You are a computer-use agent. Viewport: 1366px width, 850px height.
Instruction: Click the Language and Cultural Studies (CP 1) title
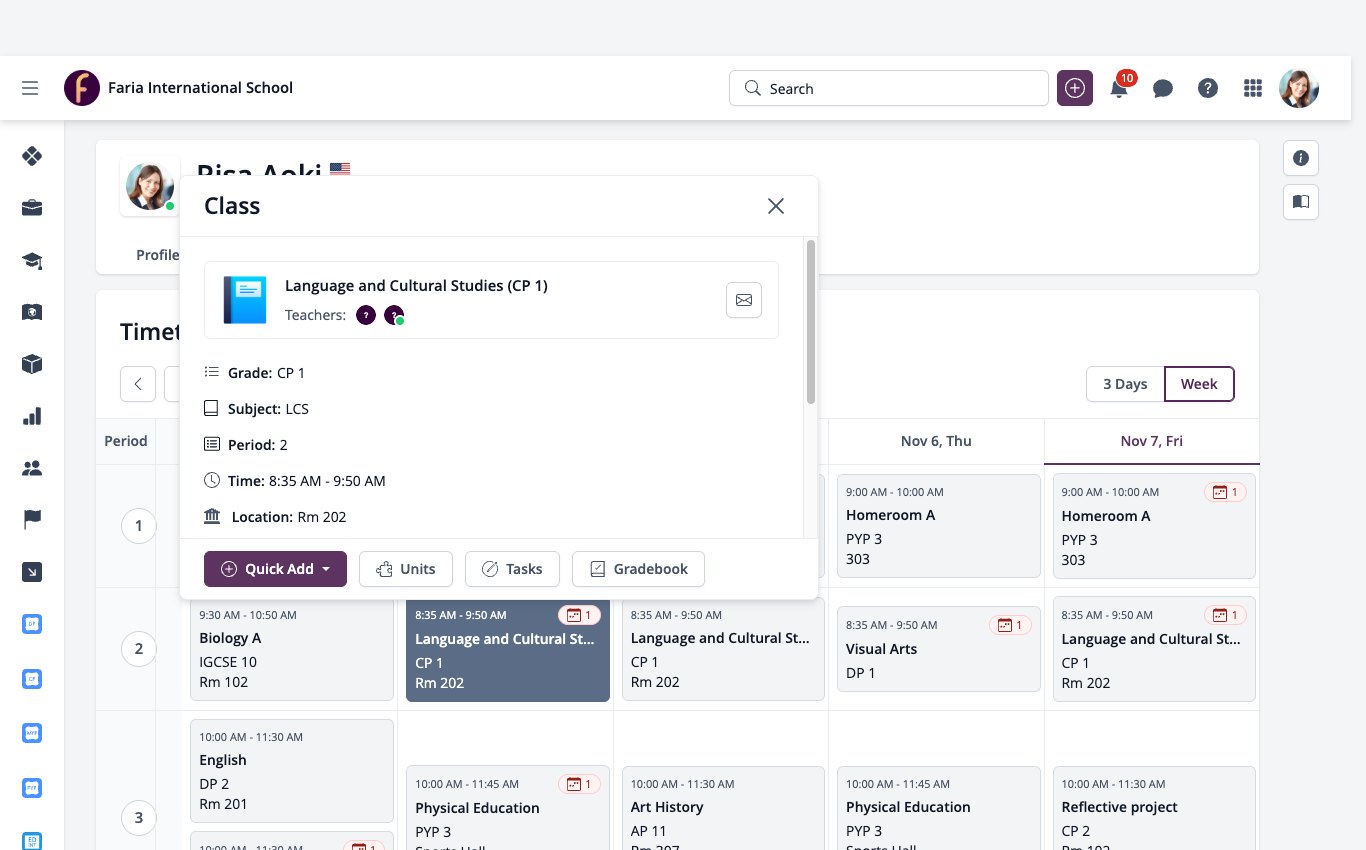(416, 286)
